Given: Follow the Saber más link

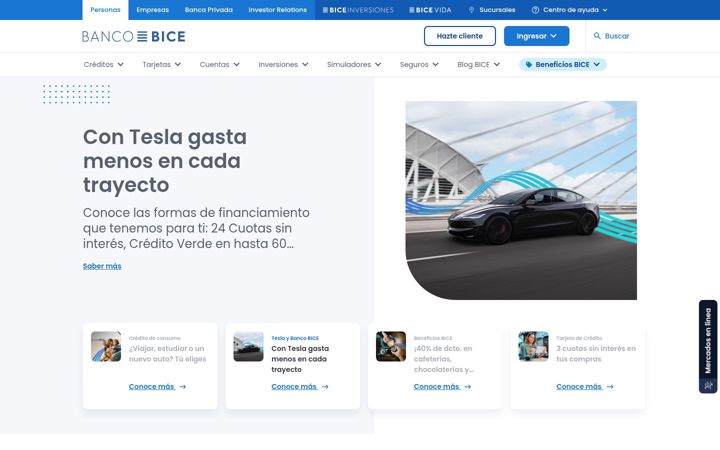Looking at the screenshot, I should pyautogui.click(x=102, y=266).
